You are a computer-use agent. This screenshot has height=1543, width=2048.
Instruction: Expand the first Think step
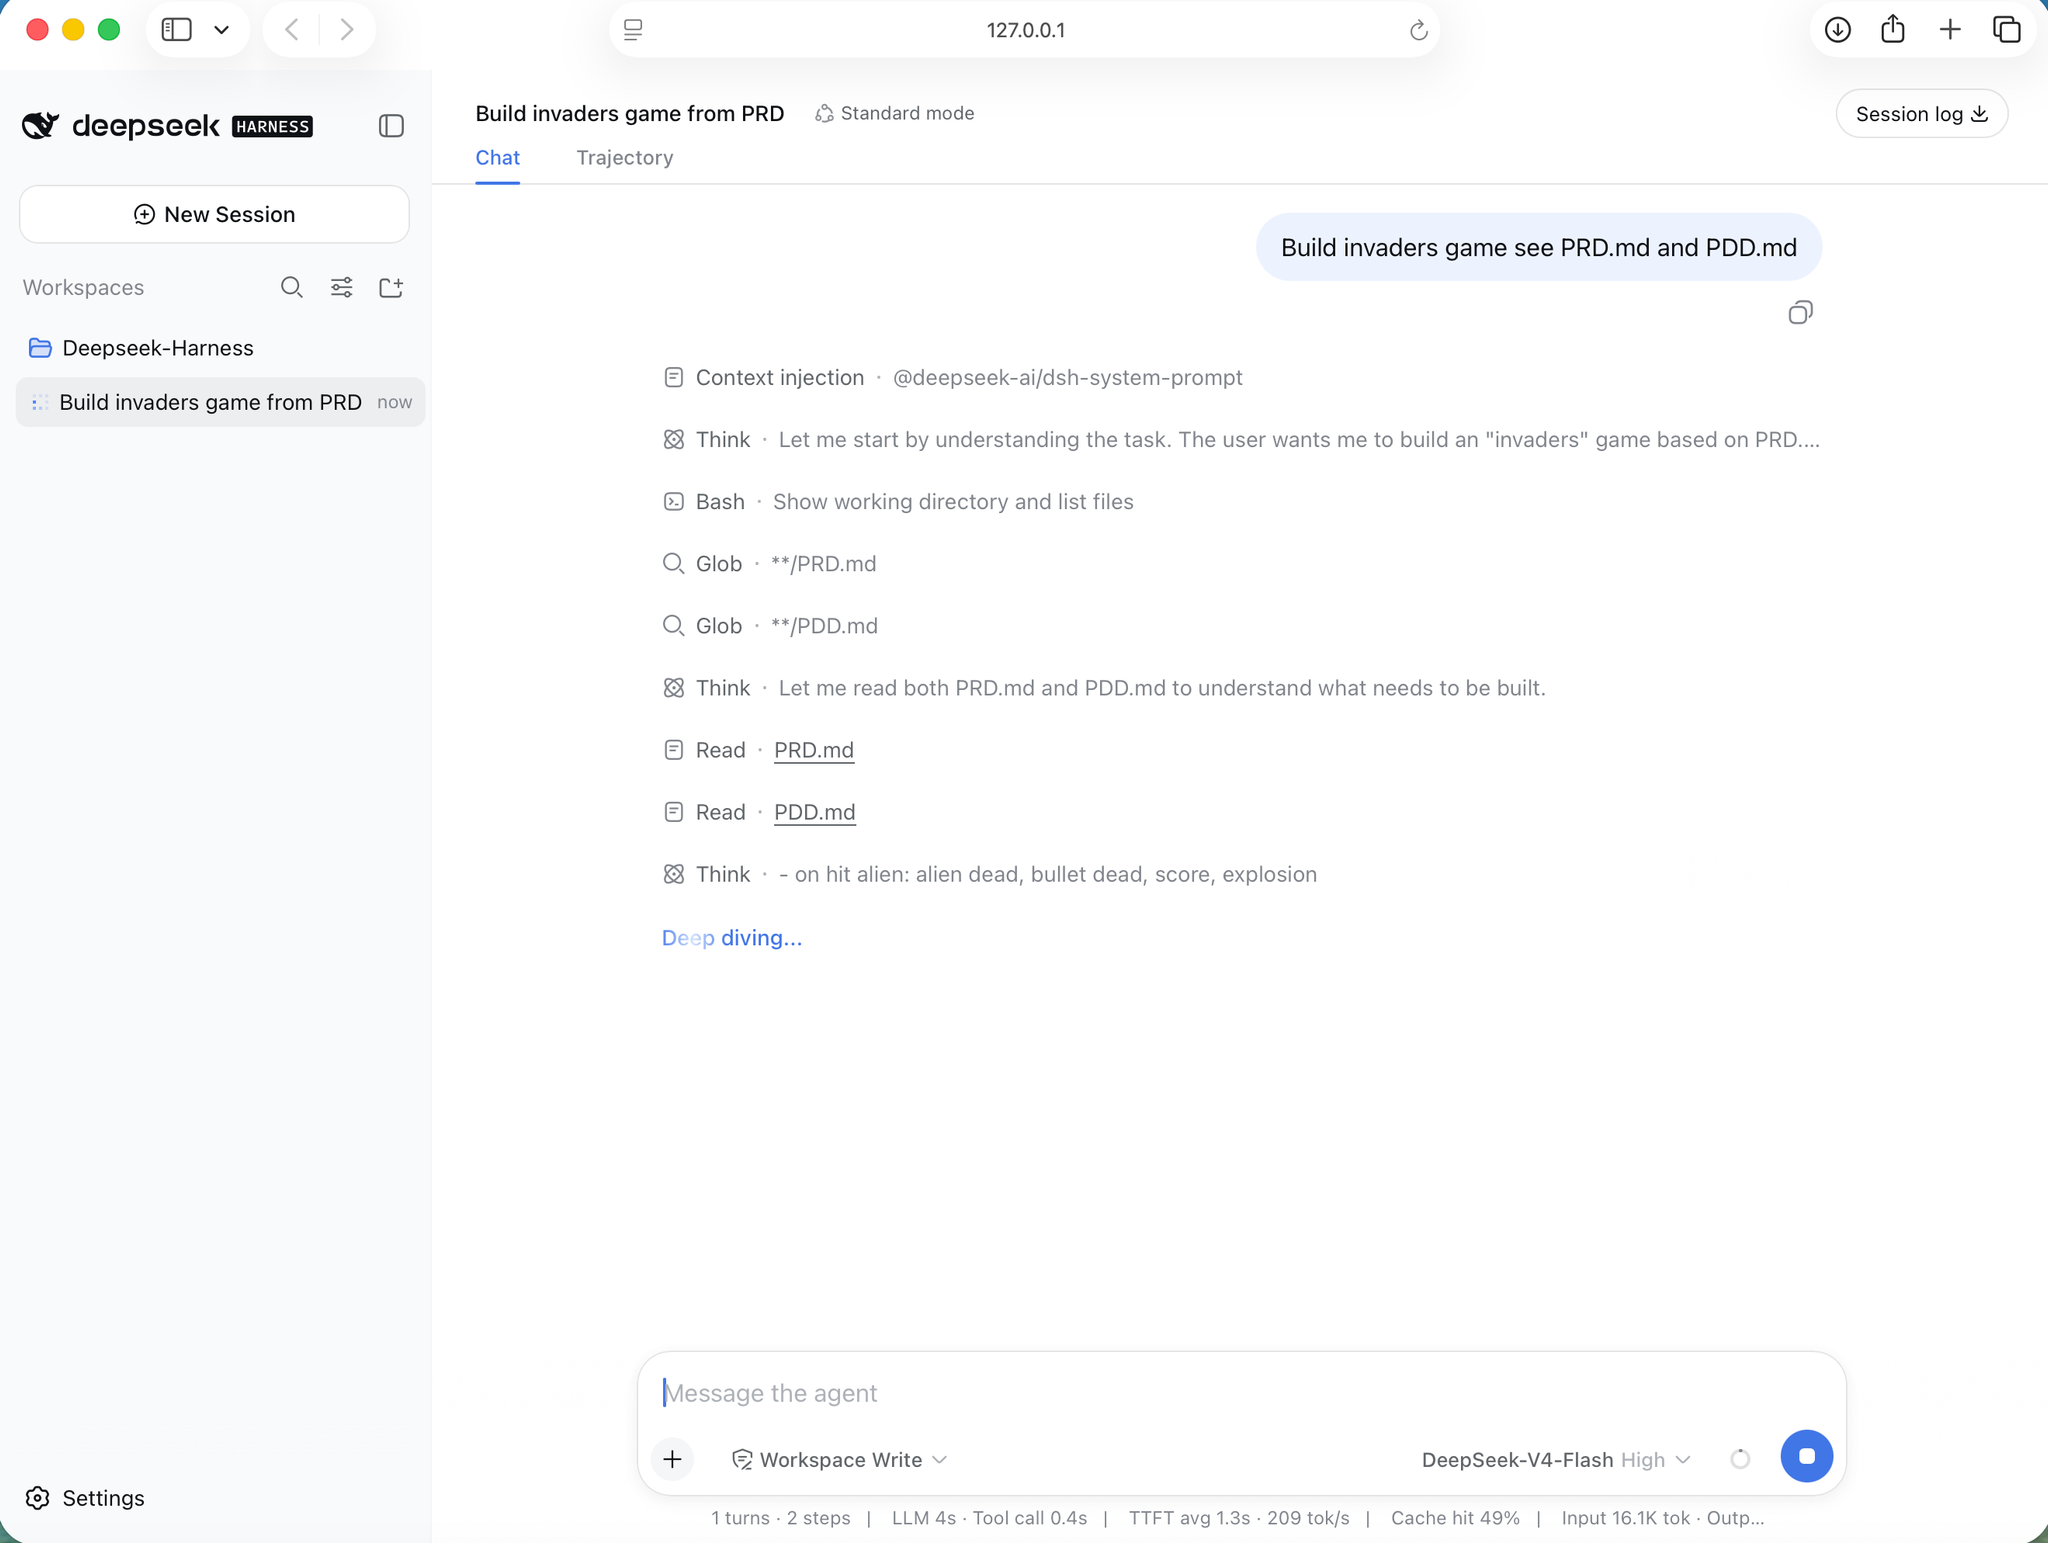pyautogui.click(x=1241, y=440)
